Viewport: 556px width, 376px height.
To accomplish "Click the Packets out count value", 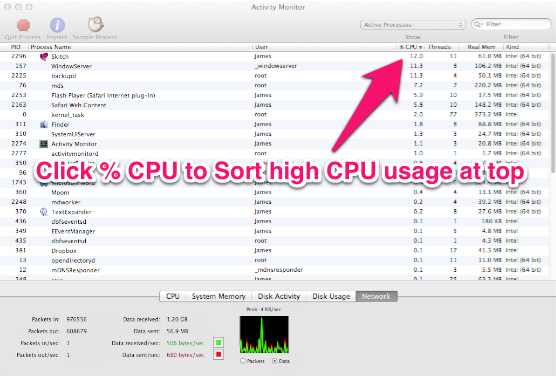I will (x=77, y=331).
